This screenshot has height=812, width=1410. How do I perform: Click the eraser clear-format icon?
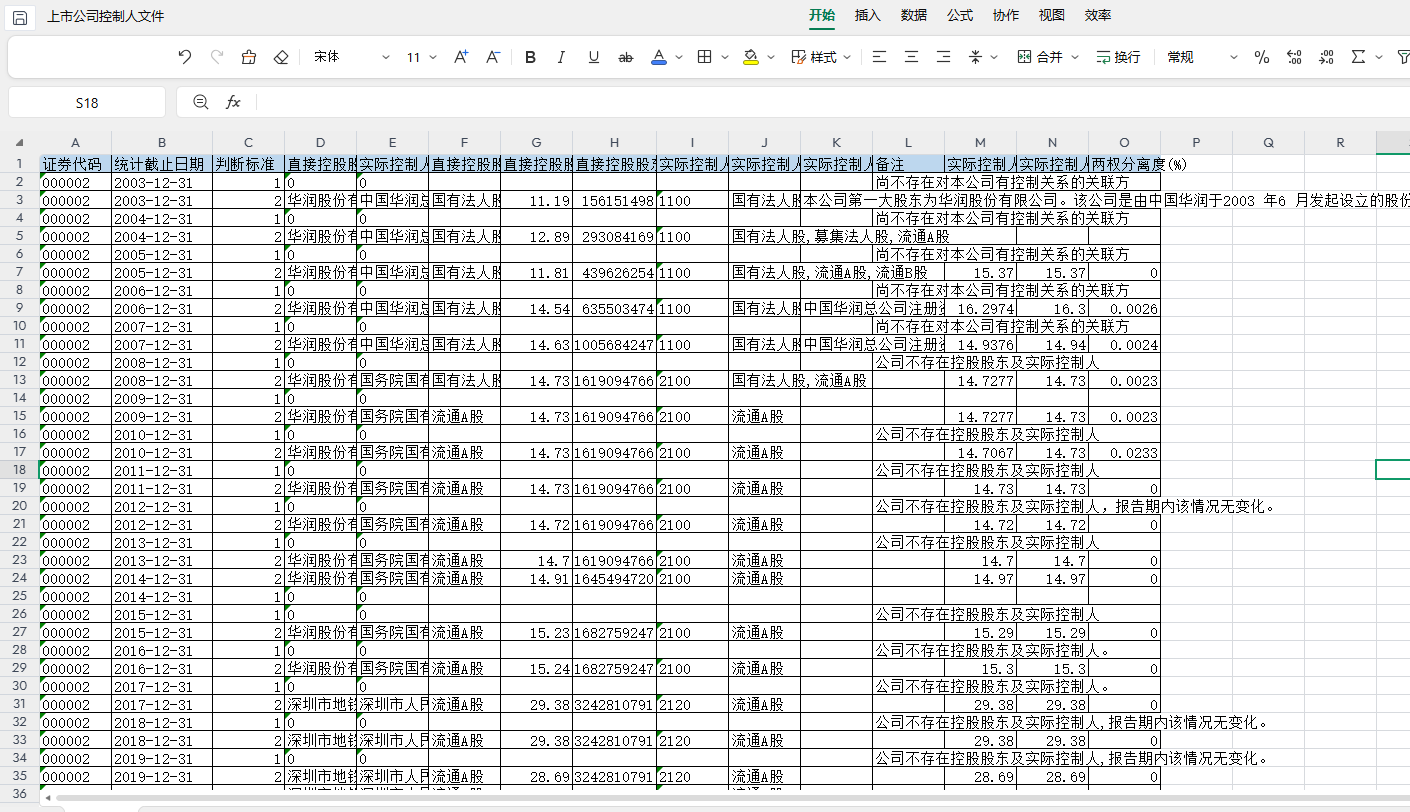click(x=281, y=57)
